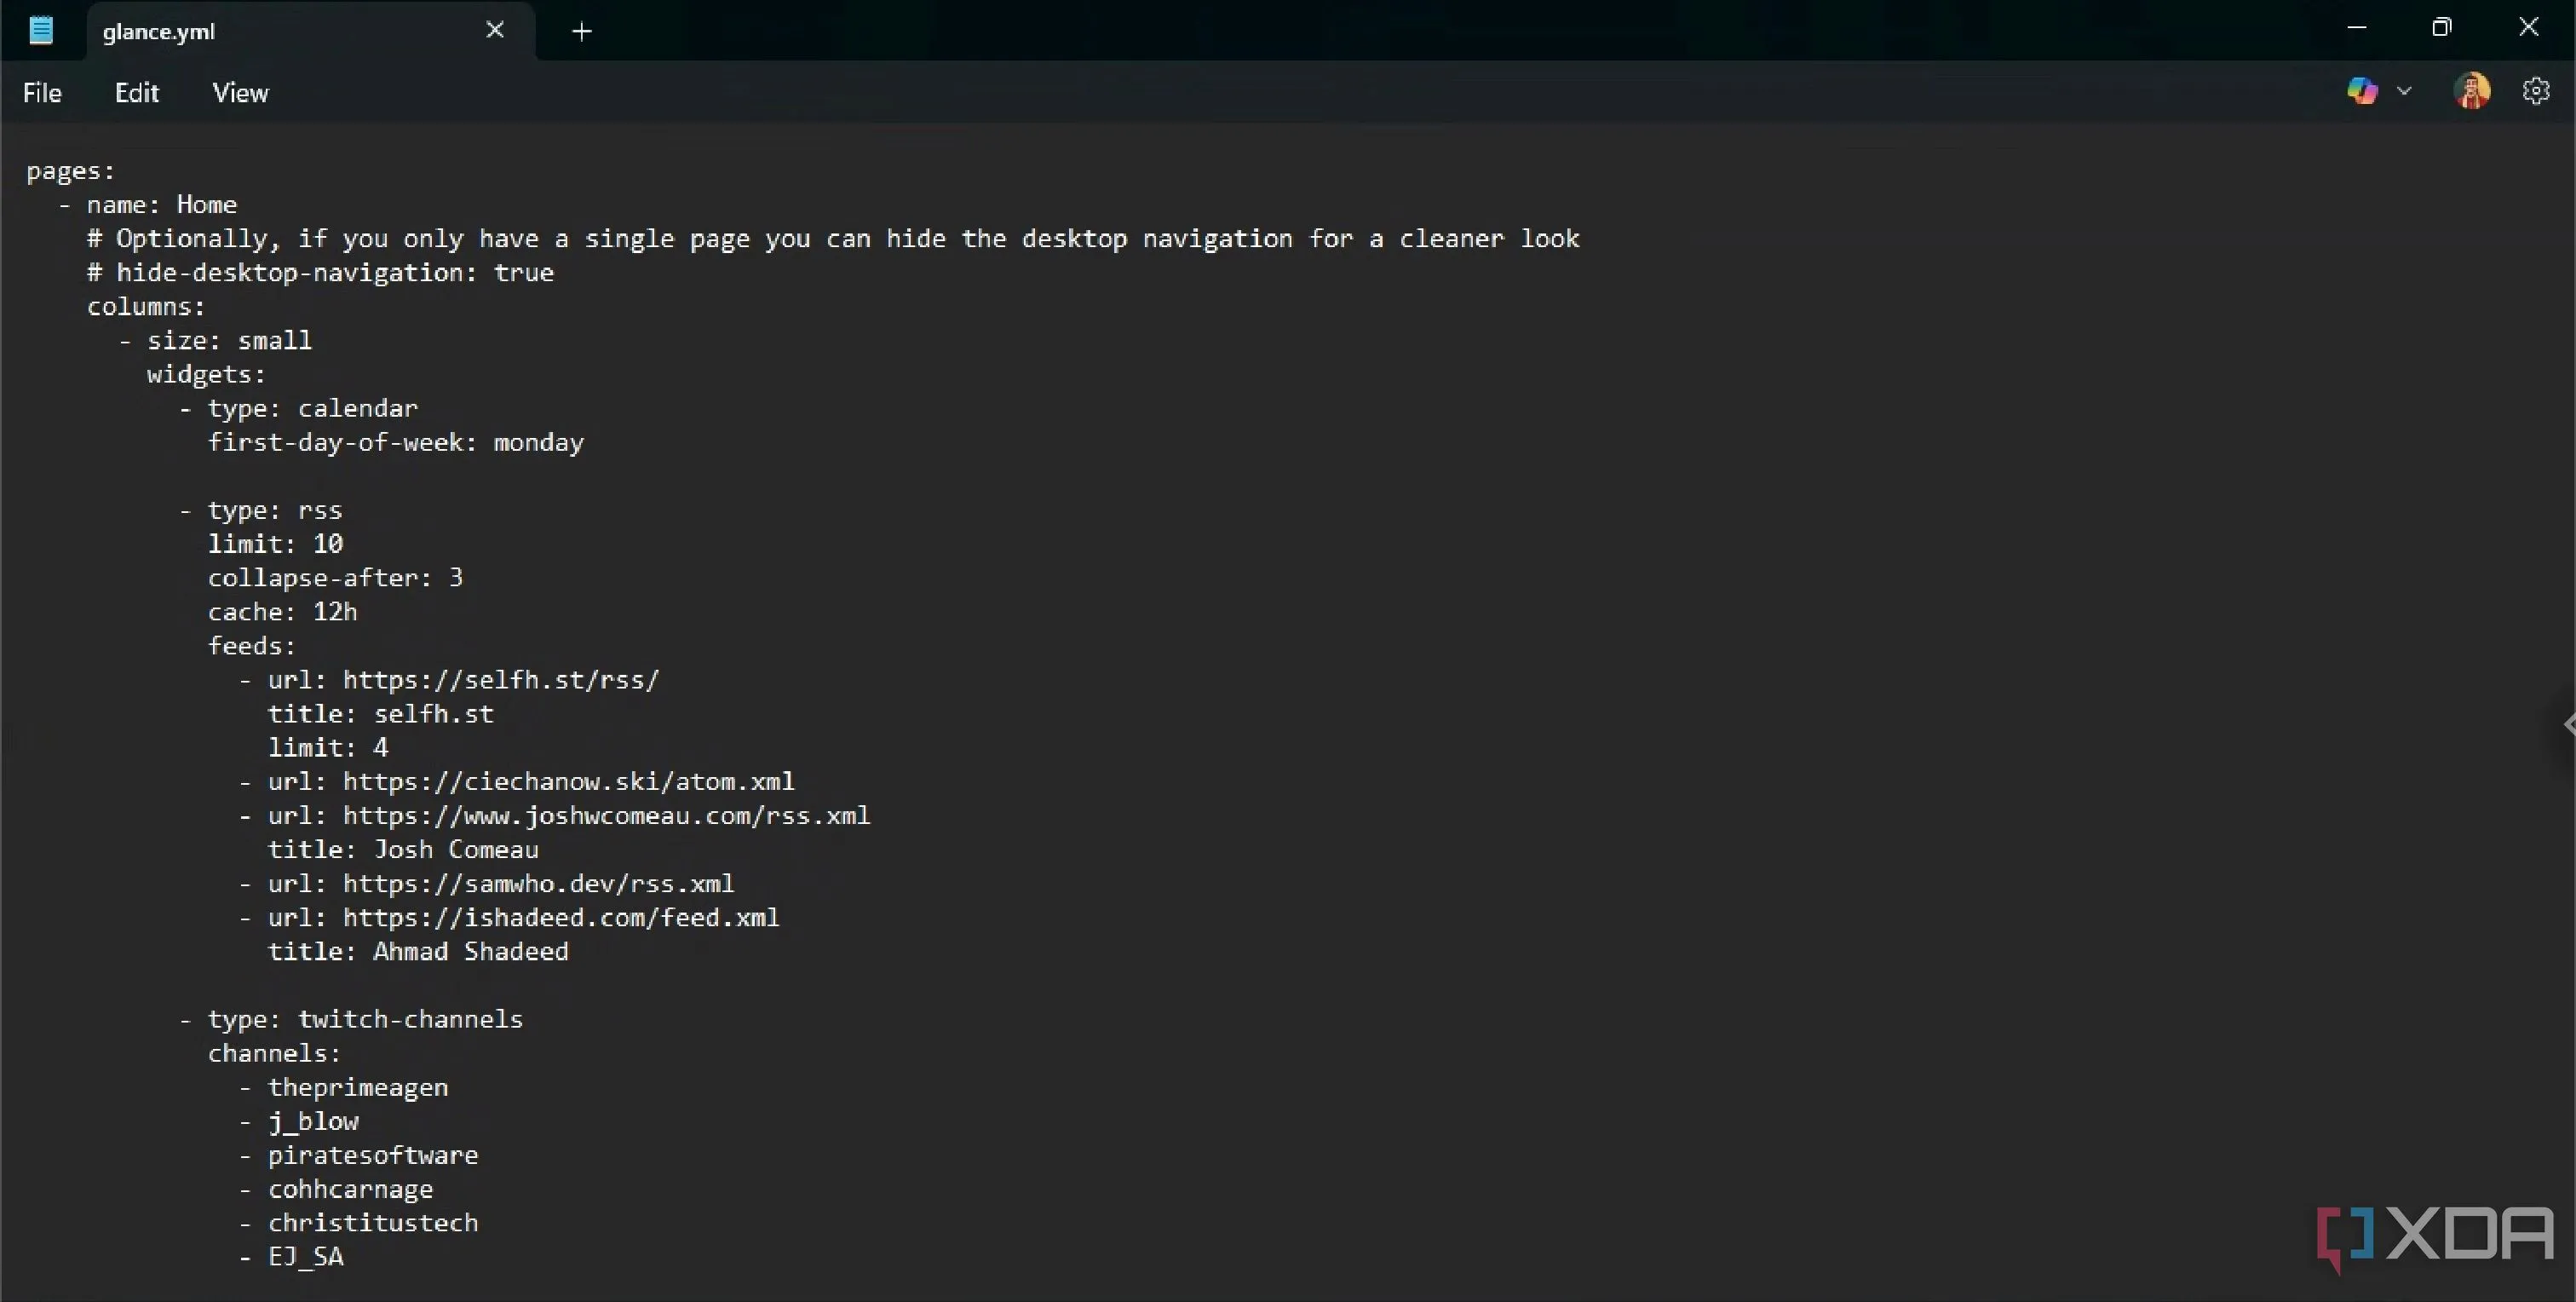Close the Notepad window
Screen dimensions: 2576x1302
2528,28
